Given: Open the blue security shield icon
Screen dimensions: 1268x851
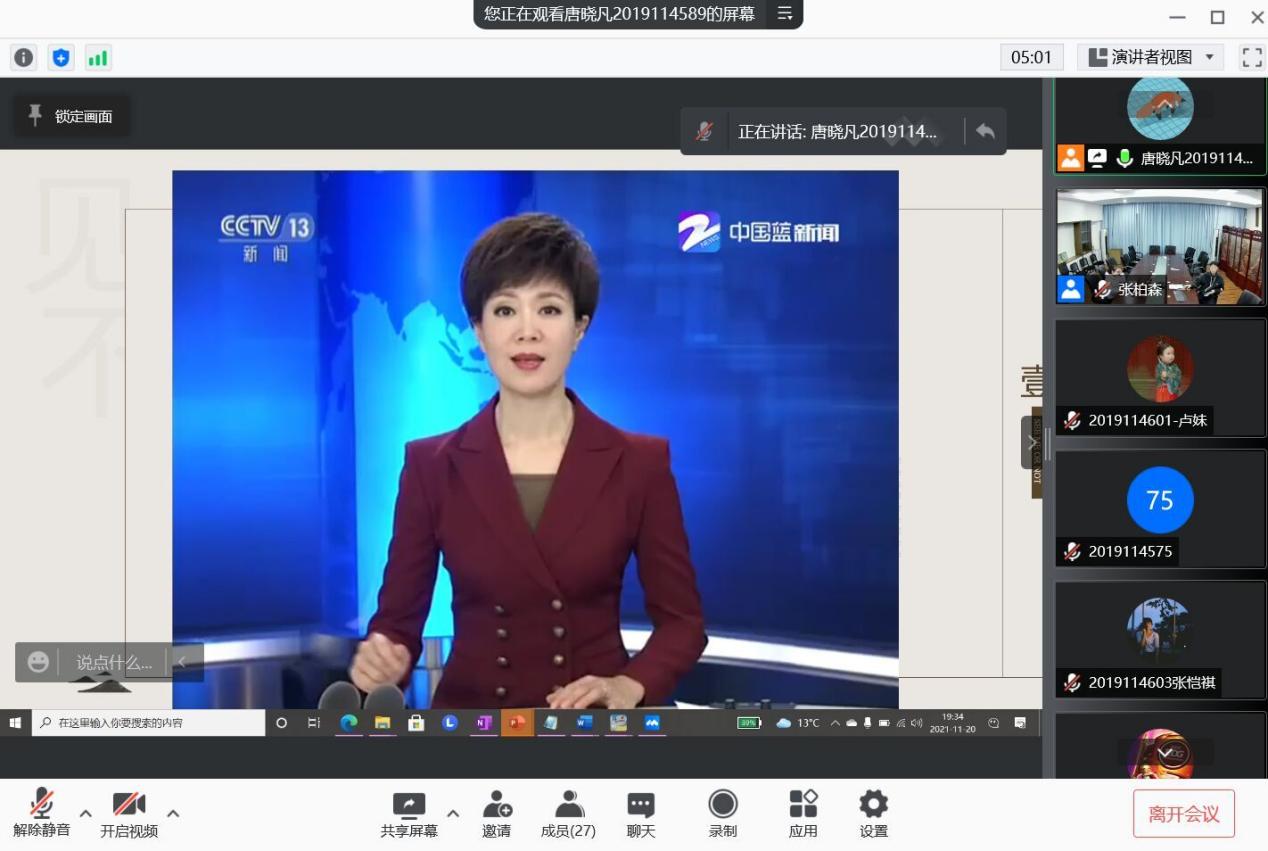Looking at the screenshot, I should click(x=61, y=58).
